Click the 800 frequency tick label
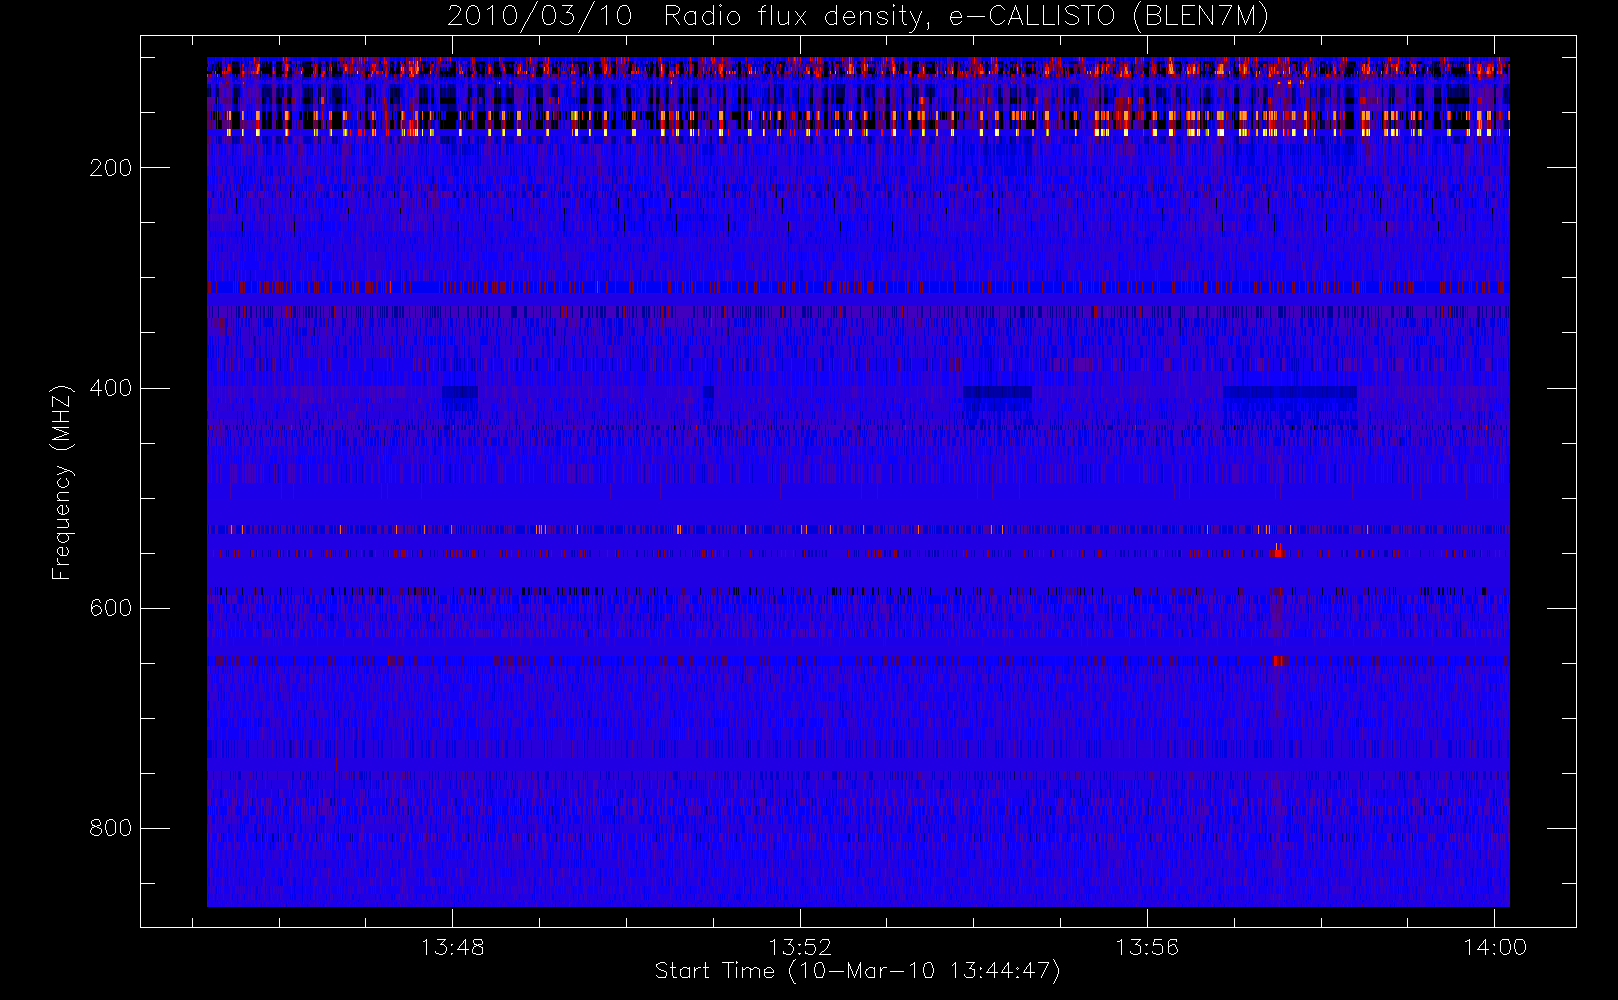1618x1000 pixels. tap(111, 828)
